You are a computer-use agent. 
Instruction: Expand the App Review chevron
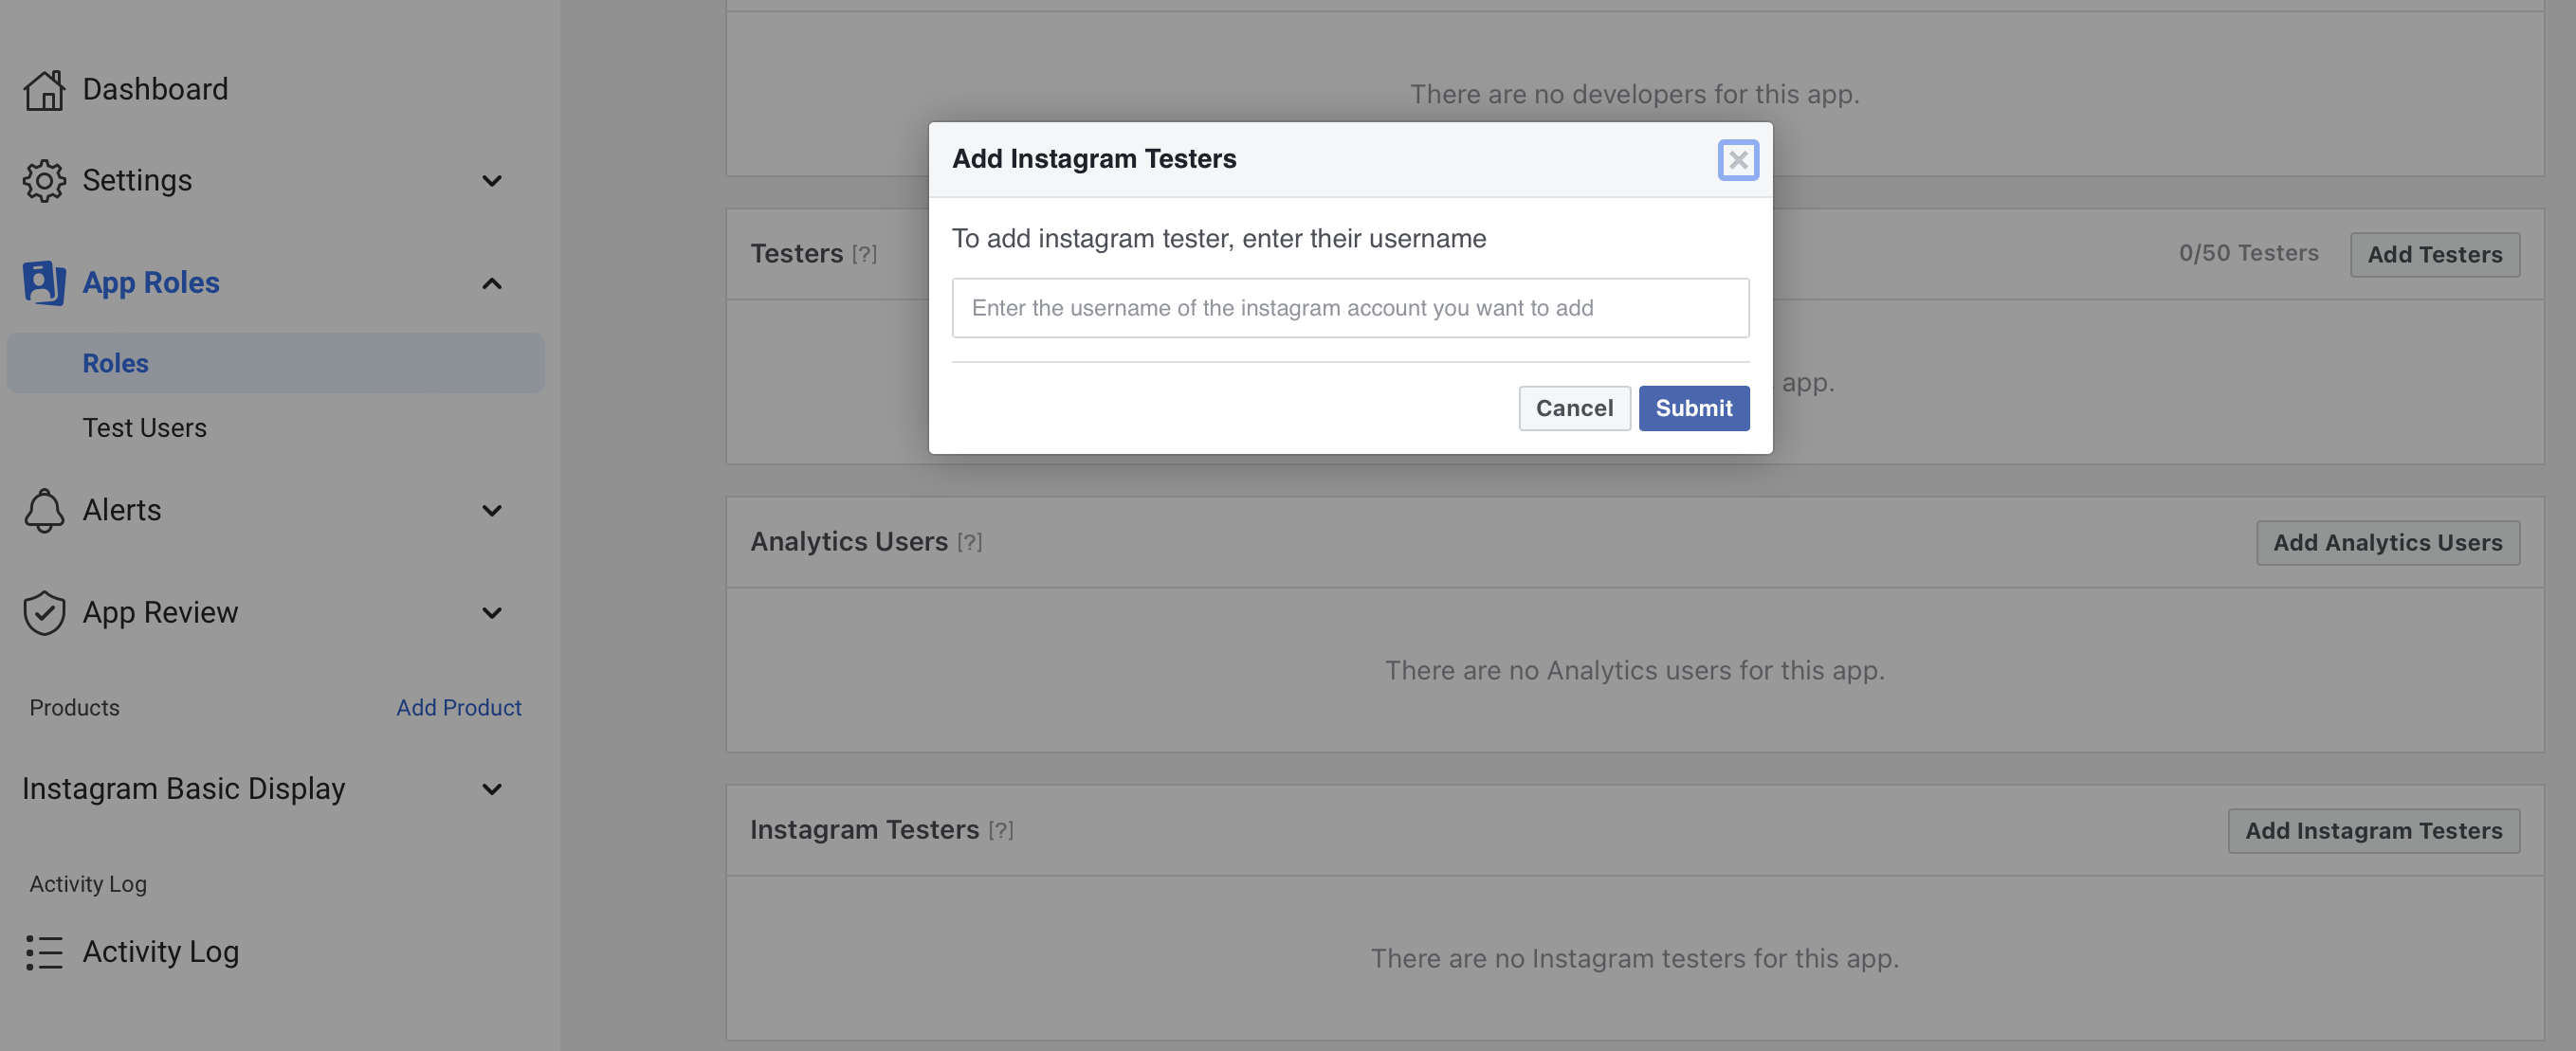point(492,612)
